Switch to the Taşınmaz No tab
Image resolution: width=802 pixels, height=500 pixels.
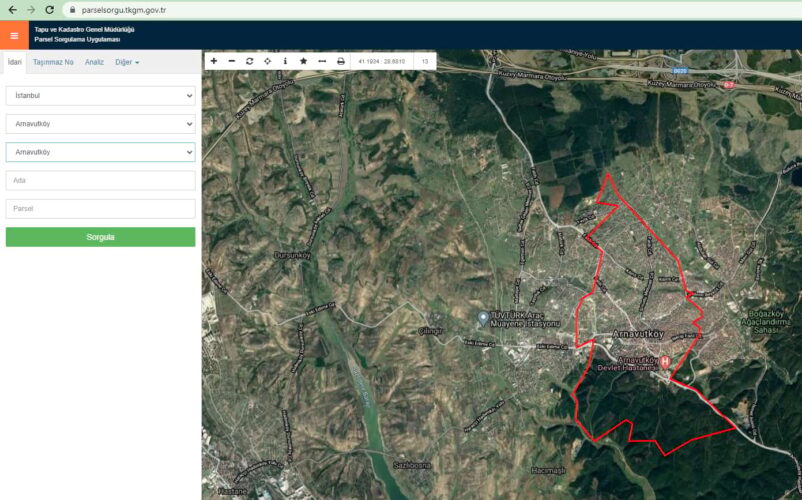coord(53,62)
